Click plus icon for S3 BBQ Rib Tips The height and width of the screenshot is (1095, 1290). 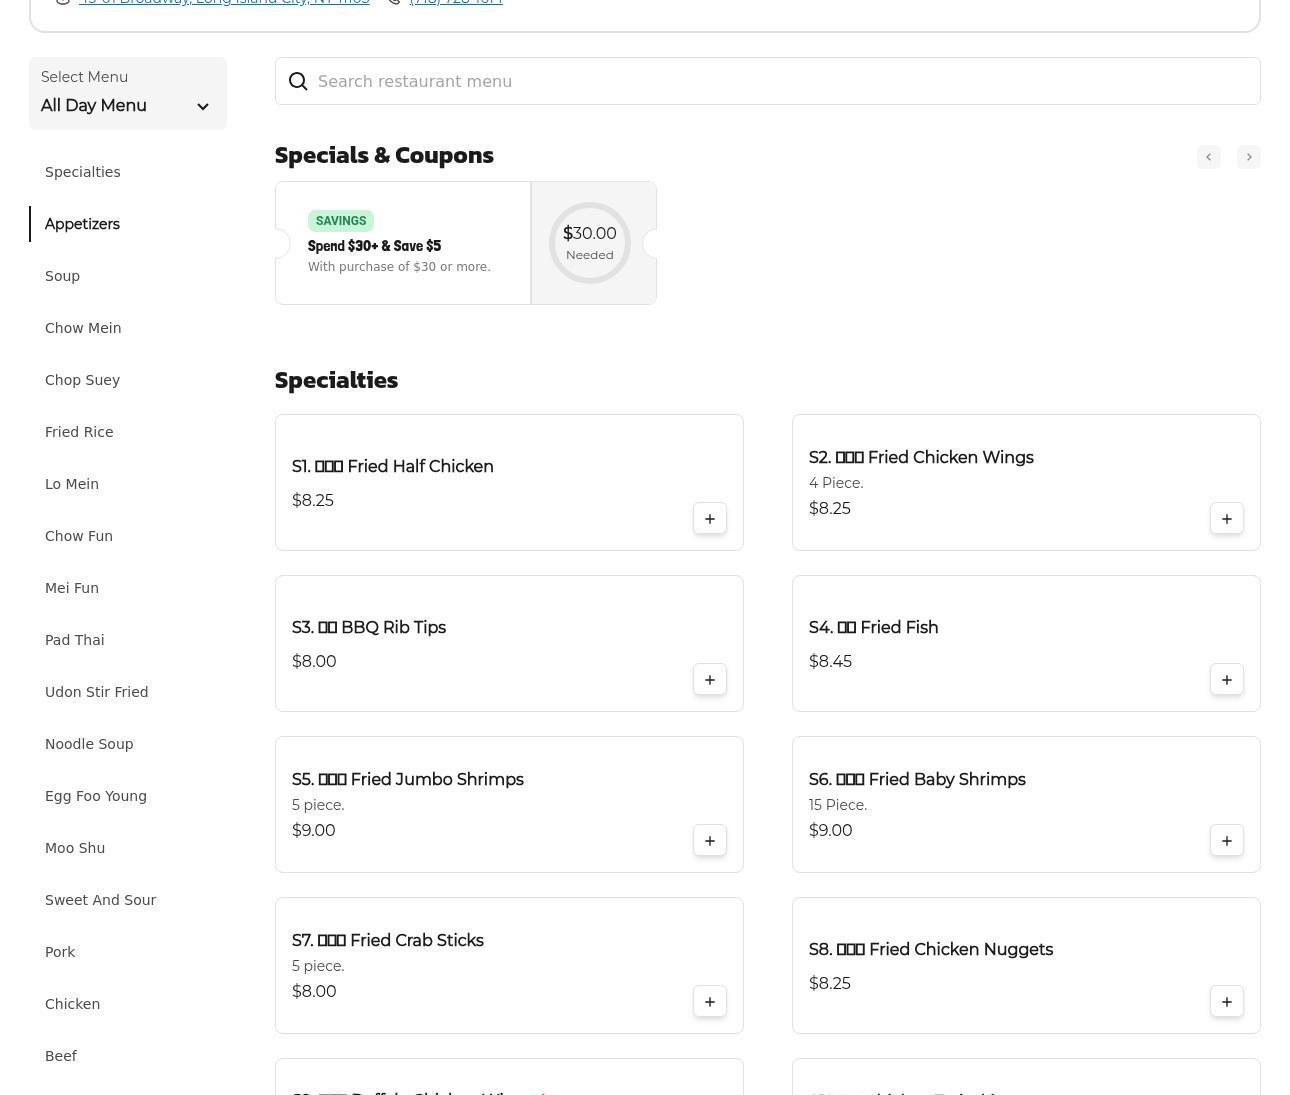point(709,680)
